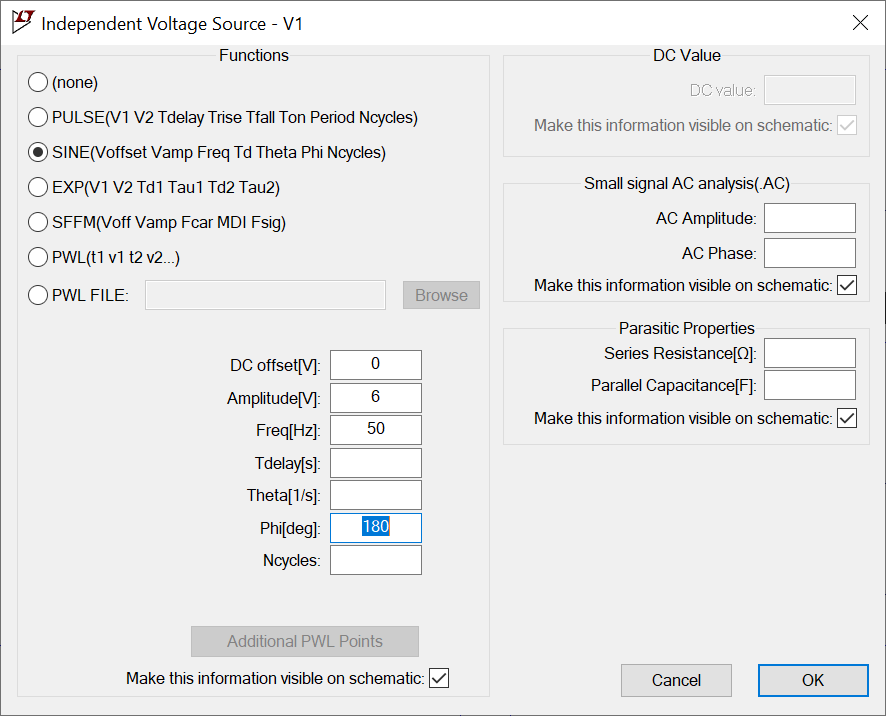Uncheck Functions visible on schematic checkbox
Viewport: 886px width, 716px height.
click(x=439, y=678)
